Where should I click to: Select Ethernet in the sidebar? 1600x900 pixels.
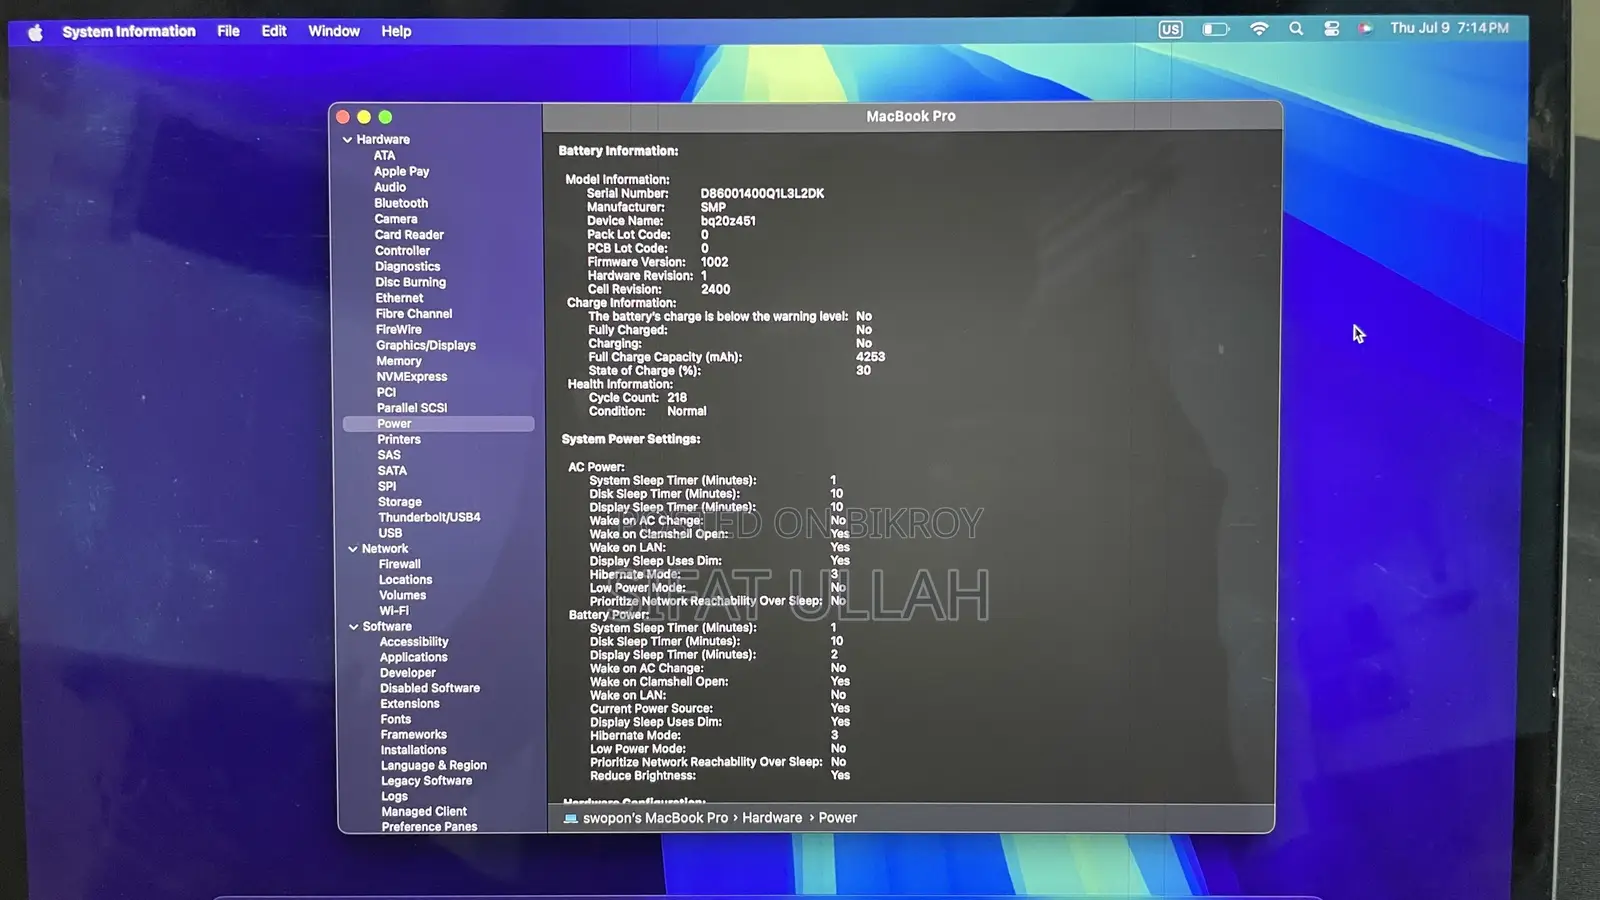point(399,298)
